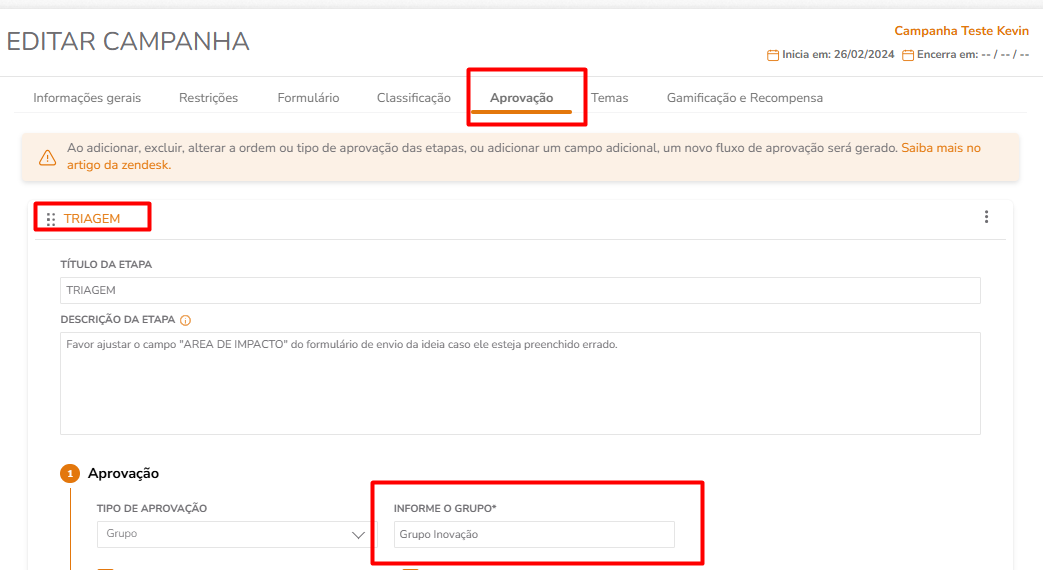The height and width of the screenshot is (570, 1043).
Task: Focus the Título da etapa input field
Action: click(x=520, y=290)
